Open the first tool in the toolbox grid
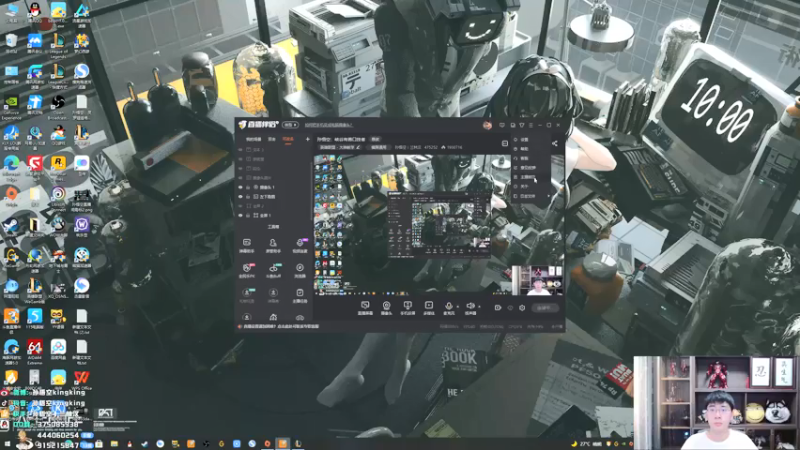Screen dimensions: 800x450 [x=246, y=245]
